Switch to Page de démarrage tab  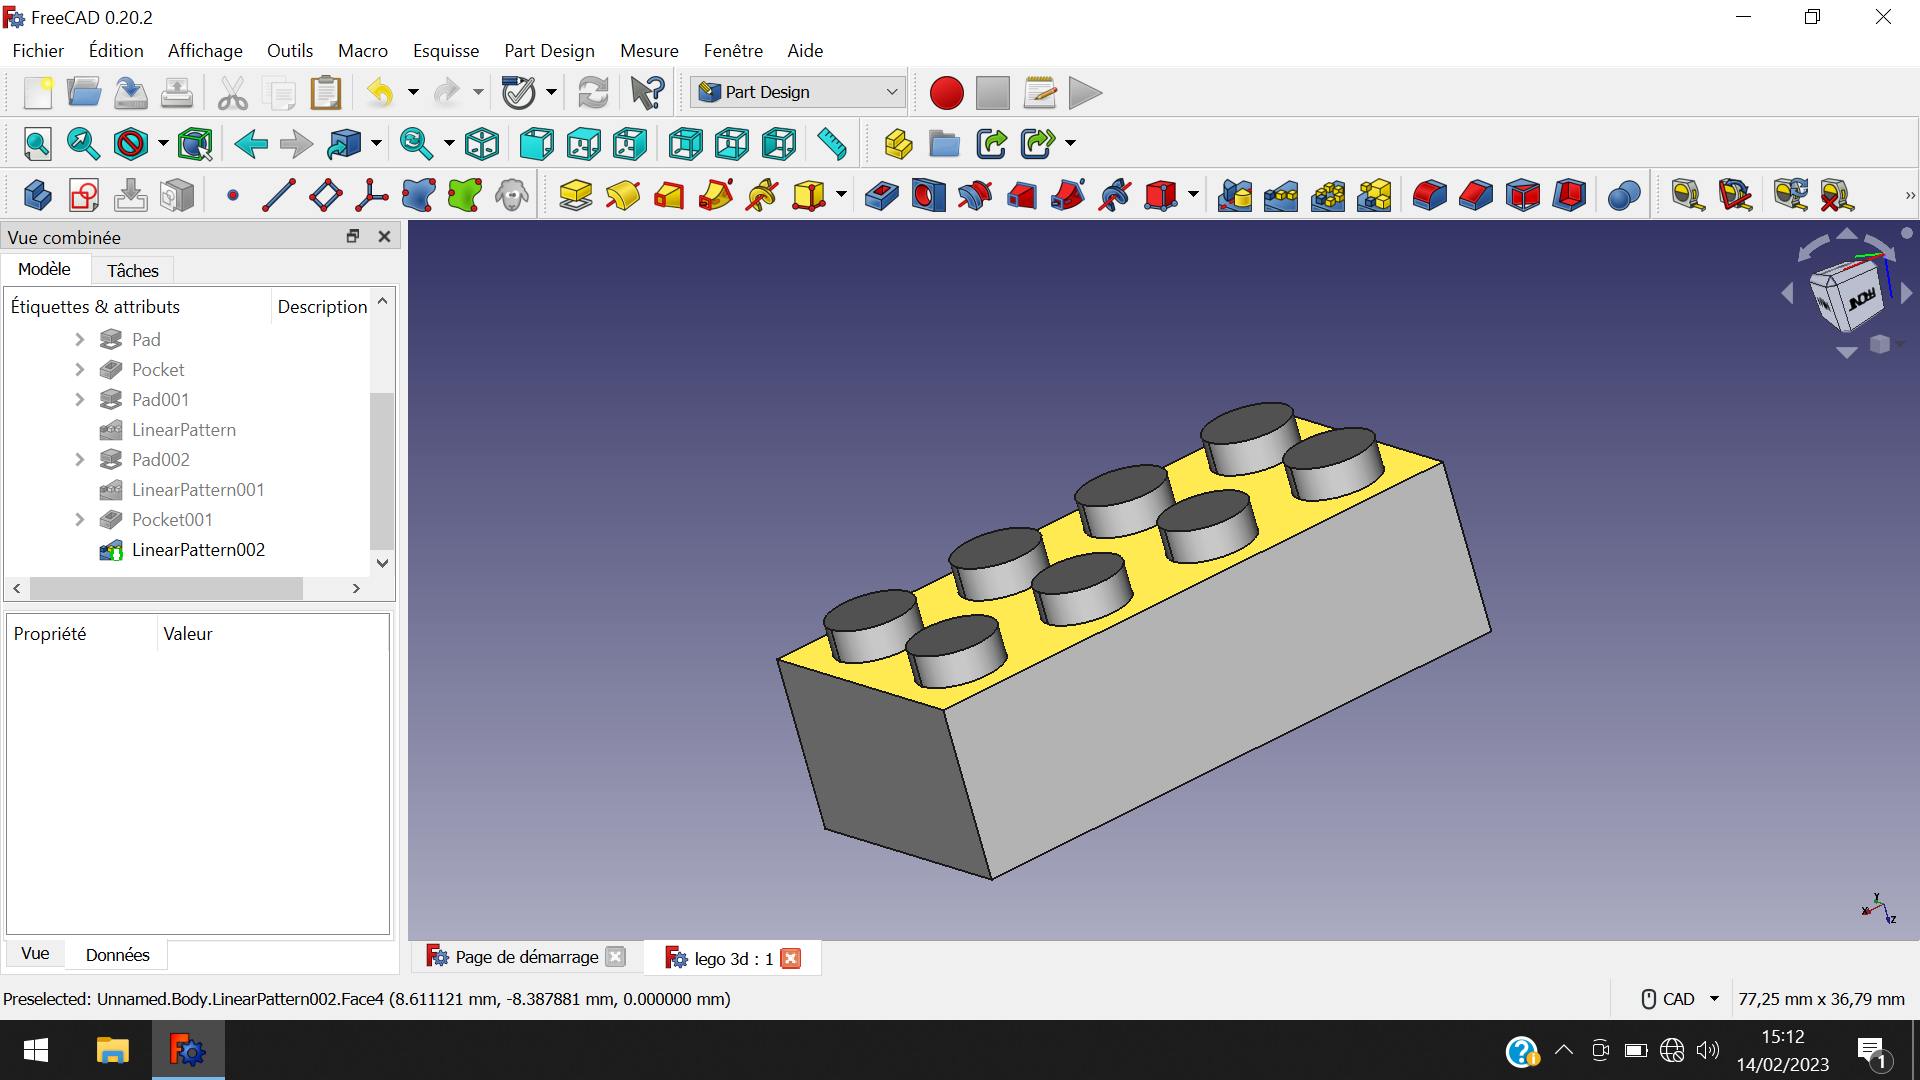tap(526, 957)
